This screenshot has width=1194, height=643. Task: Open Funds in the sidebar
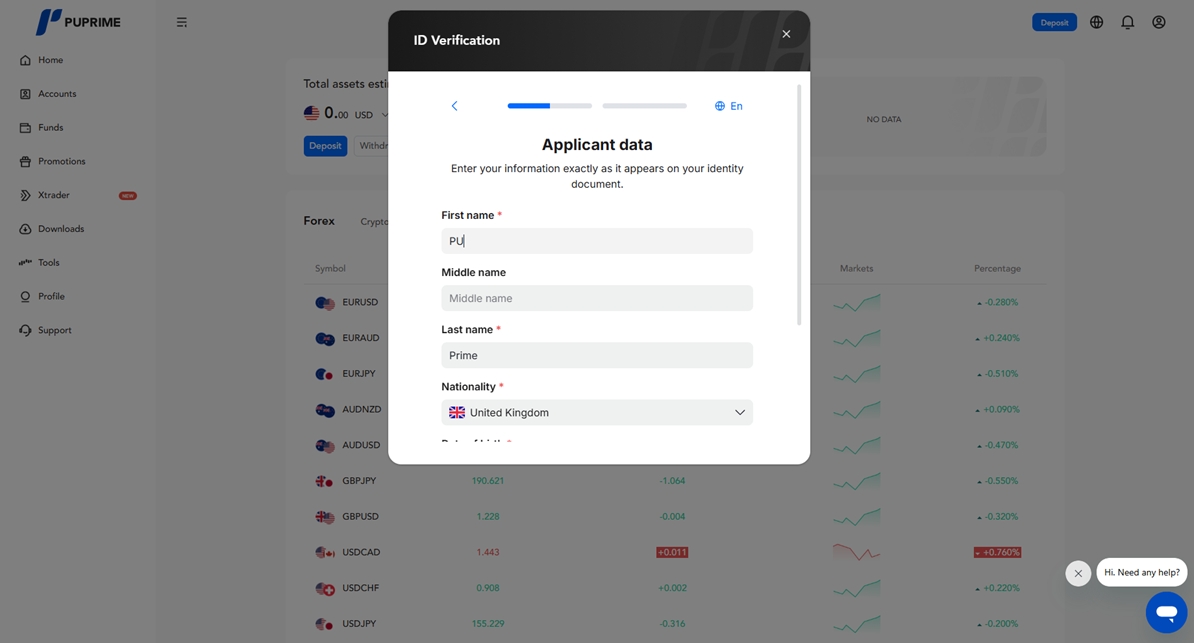click(x=50, y=128)
